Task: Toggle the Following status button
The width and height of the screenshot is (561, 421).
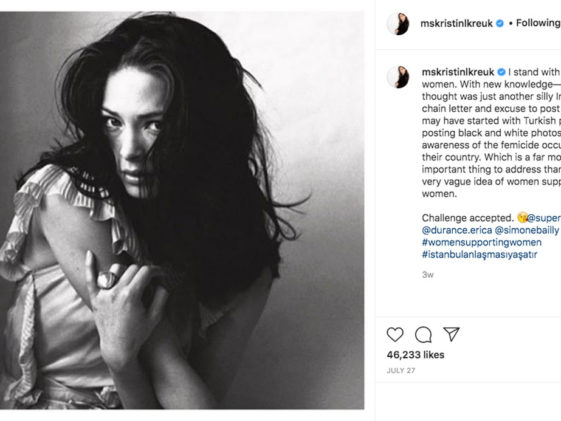Action: point(538,23)
